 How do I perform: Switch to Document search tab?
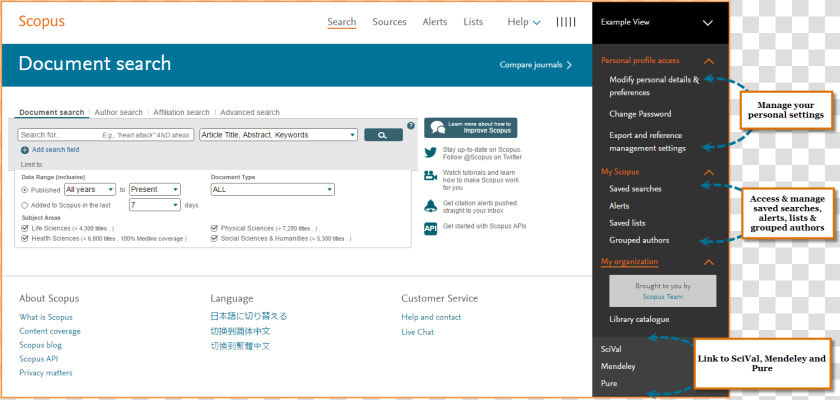(51, 112)
